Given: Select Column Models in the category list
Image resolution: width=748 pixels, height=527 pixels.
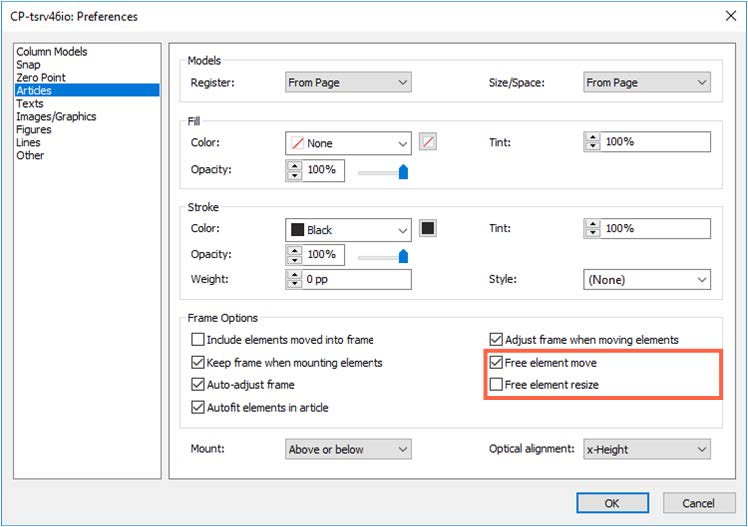Looking at the screenshot, I should tap(52, 52).
